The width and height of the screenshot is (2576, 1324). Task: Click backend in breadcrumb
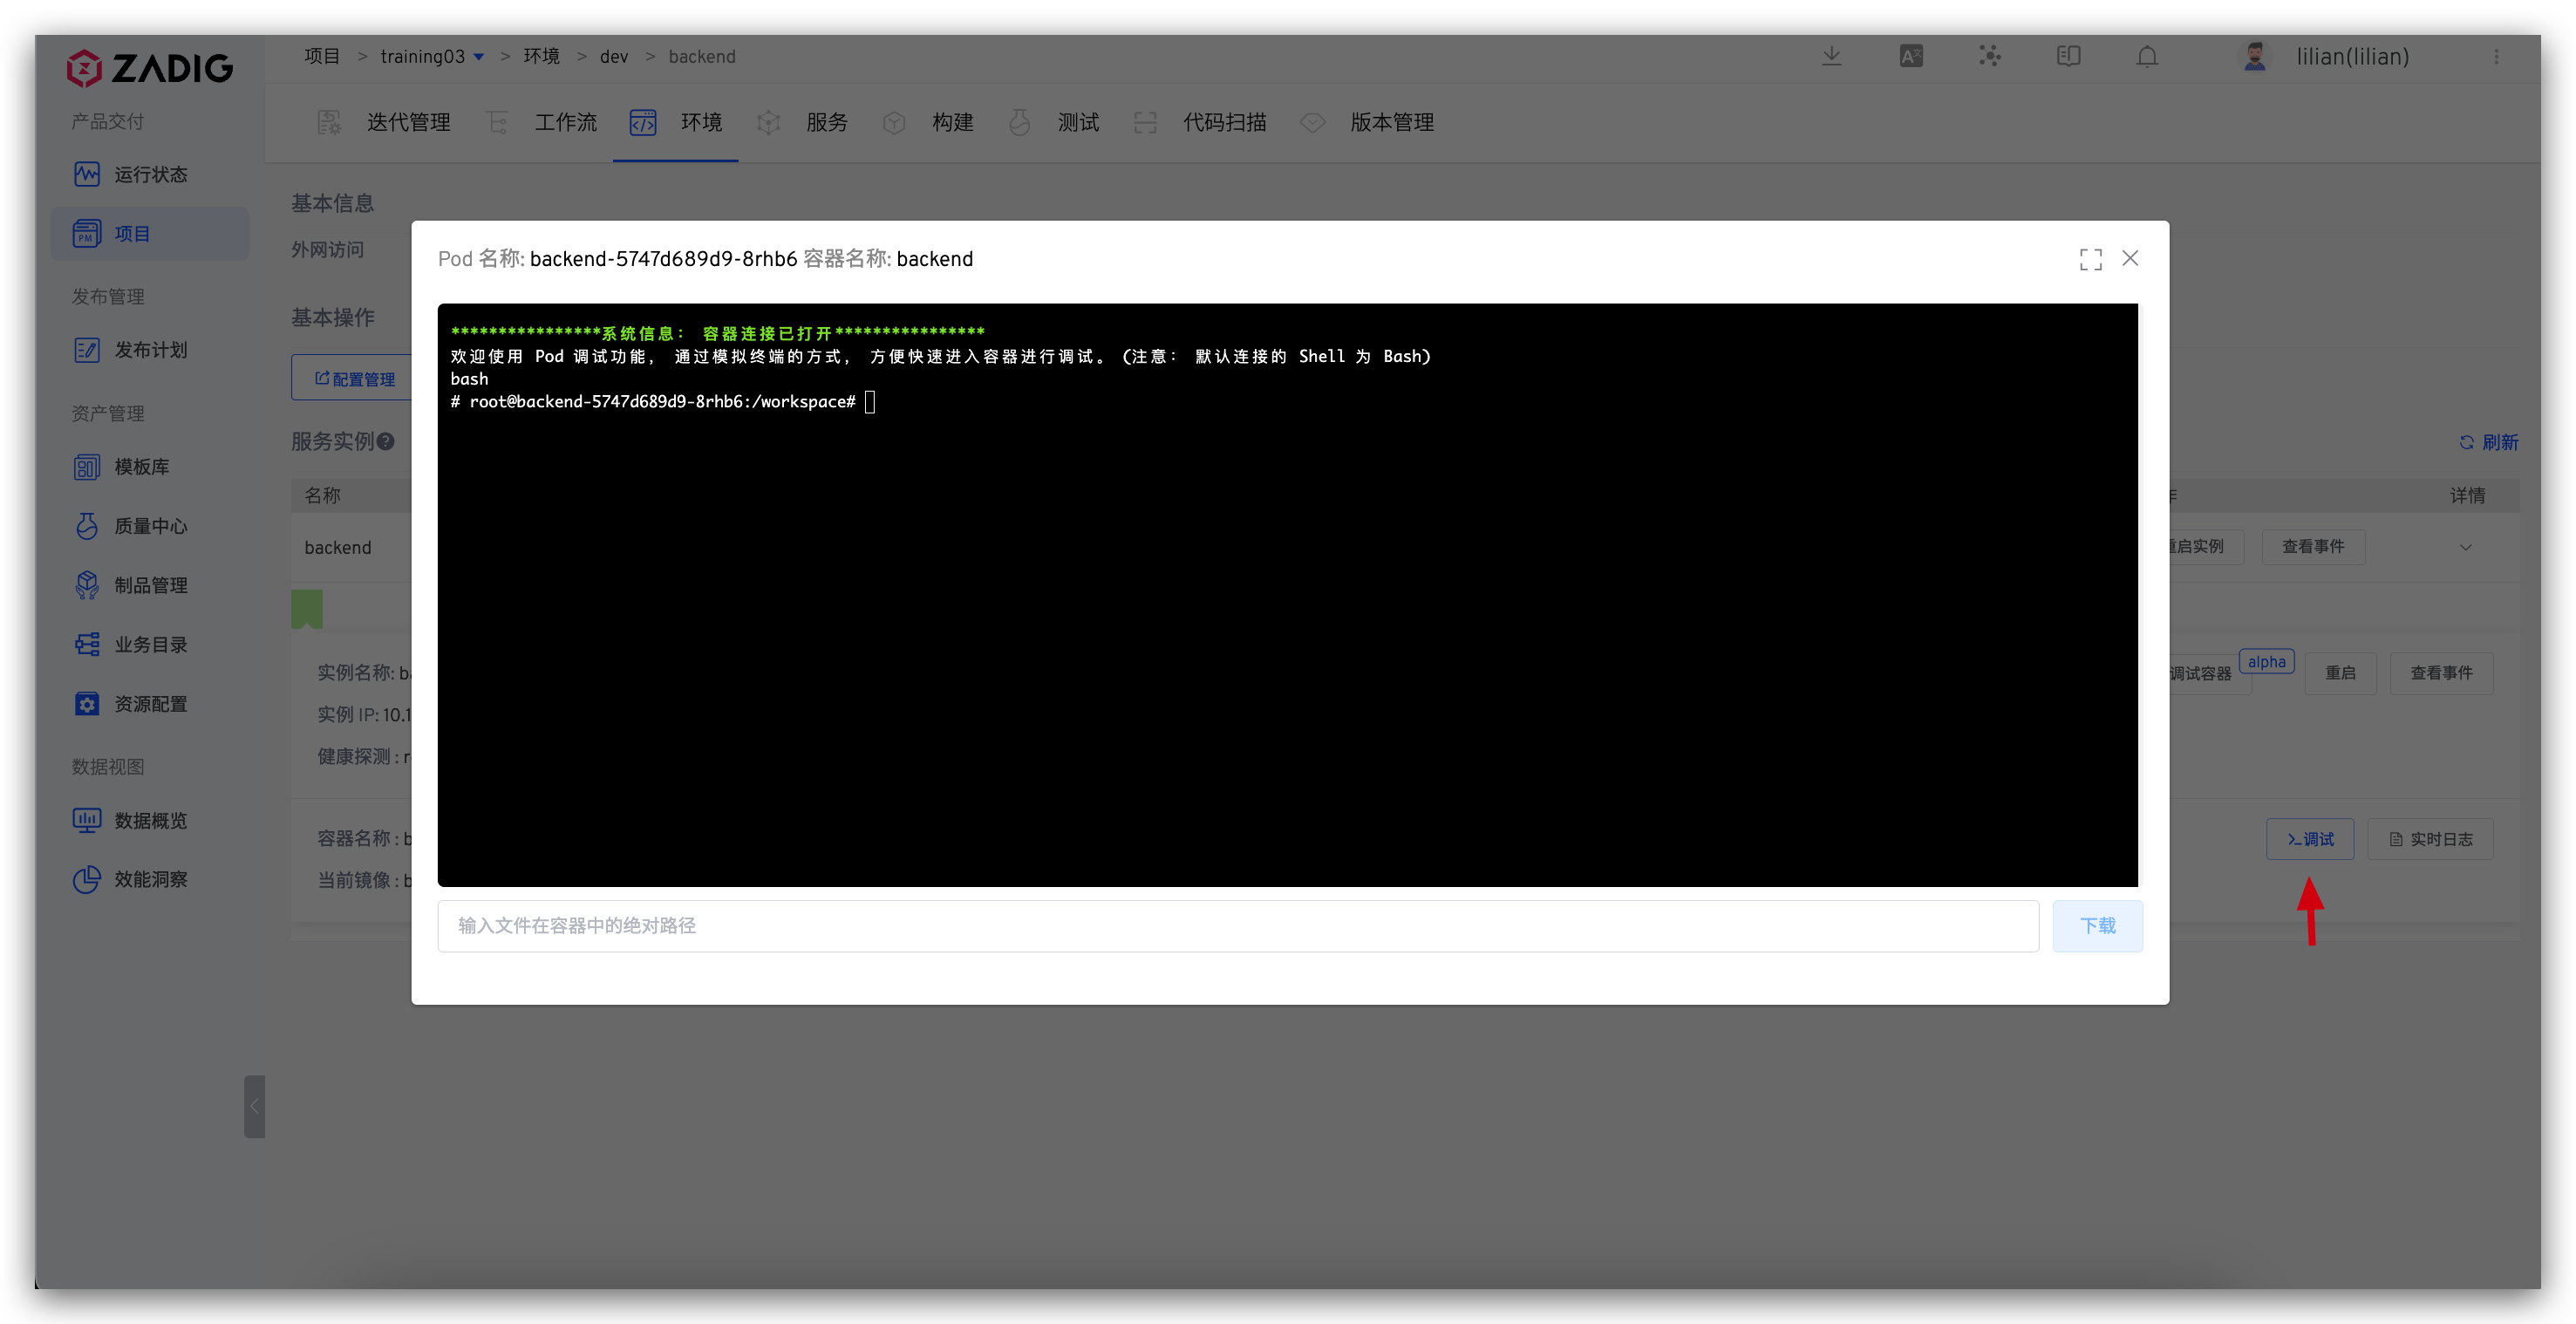point(702,57)
